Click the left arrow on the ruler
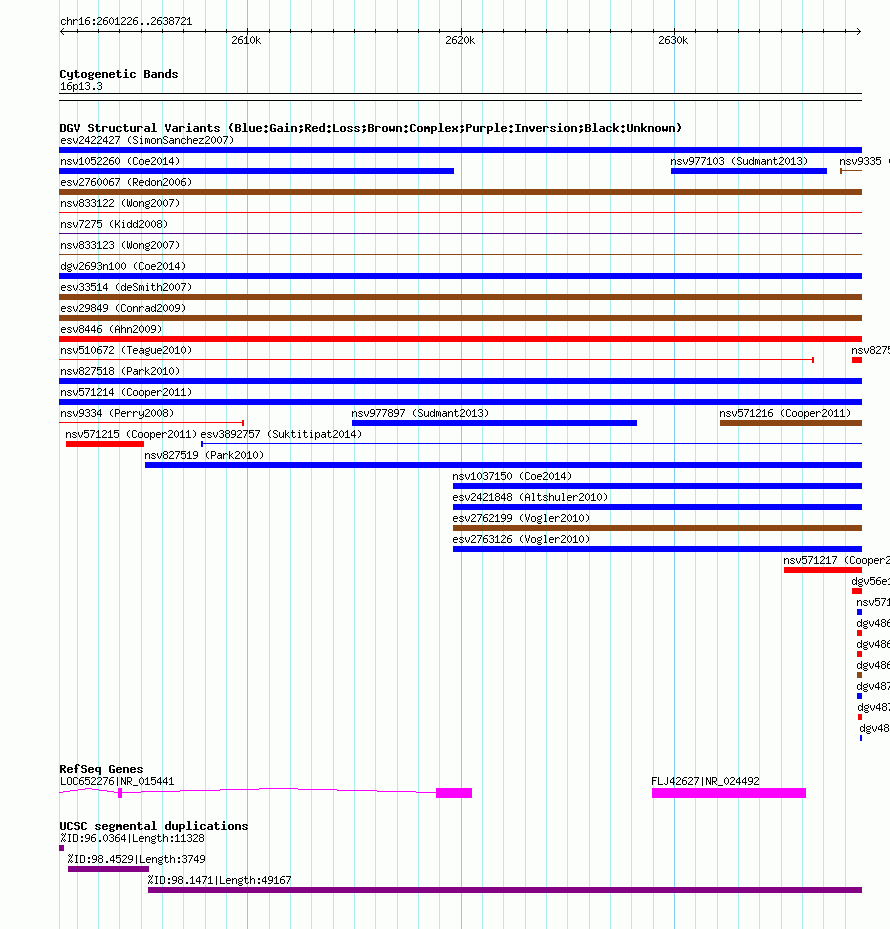The image size is (890, 929). pos(63,31)
